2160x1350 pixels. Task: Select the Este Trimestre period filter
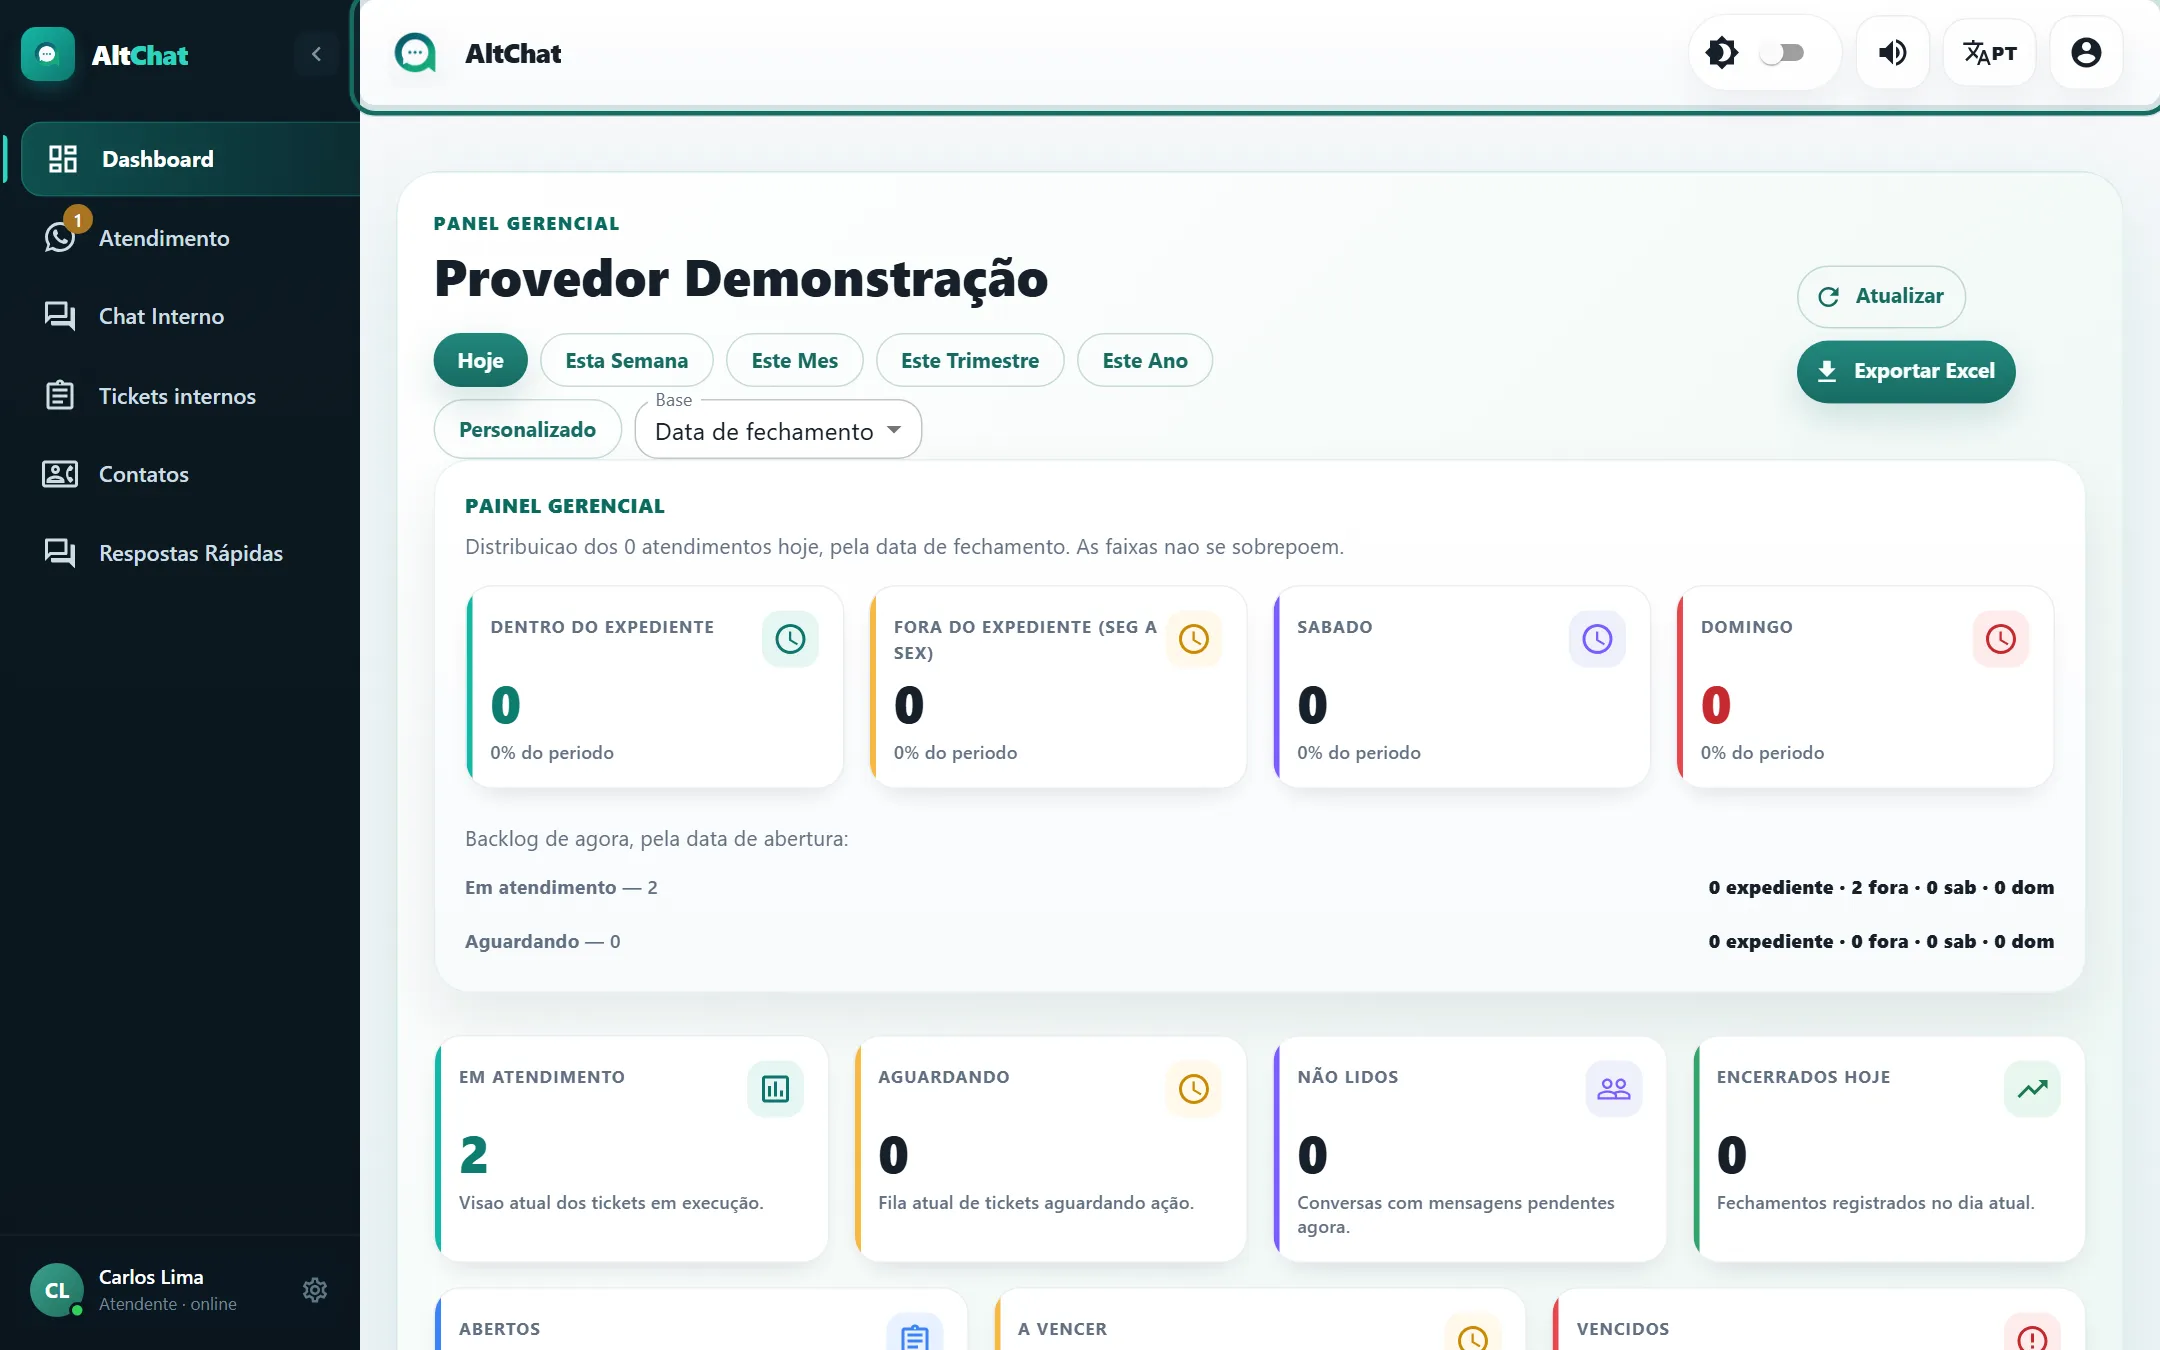(969, 360)
